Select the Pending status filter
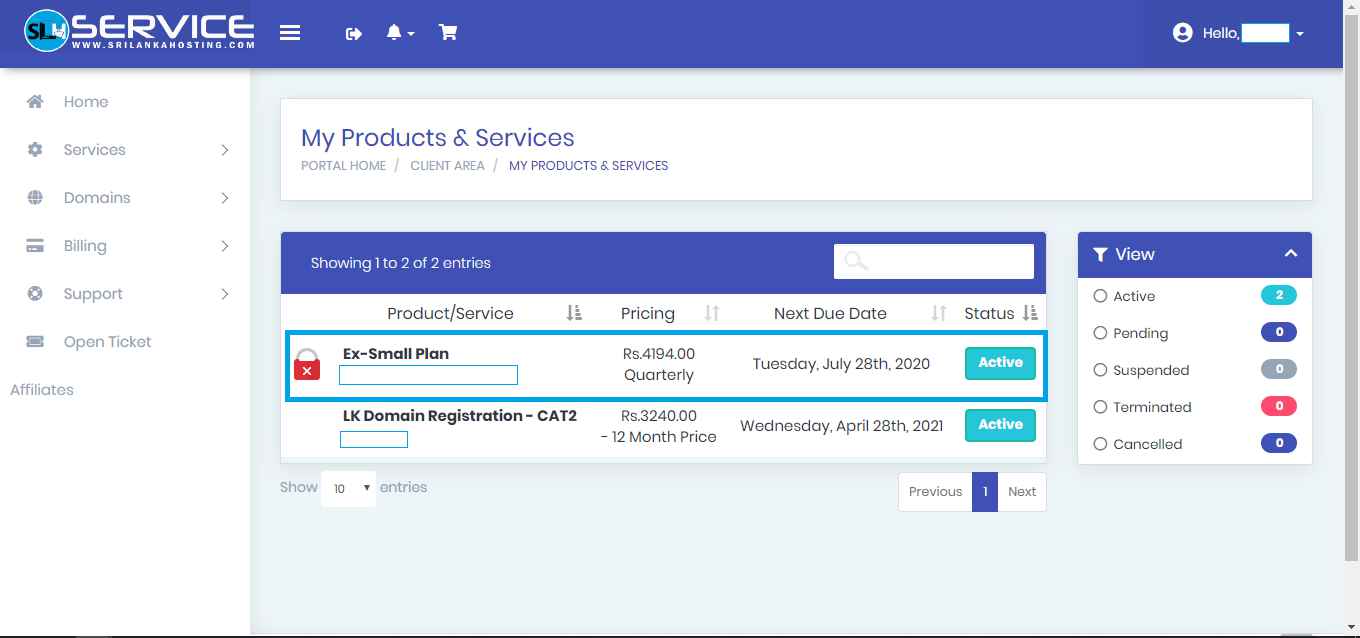 coord(1100,332)
